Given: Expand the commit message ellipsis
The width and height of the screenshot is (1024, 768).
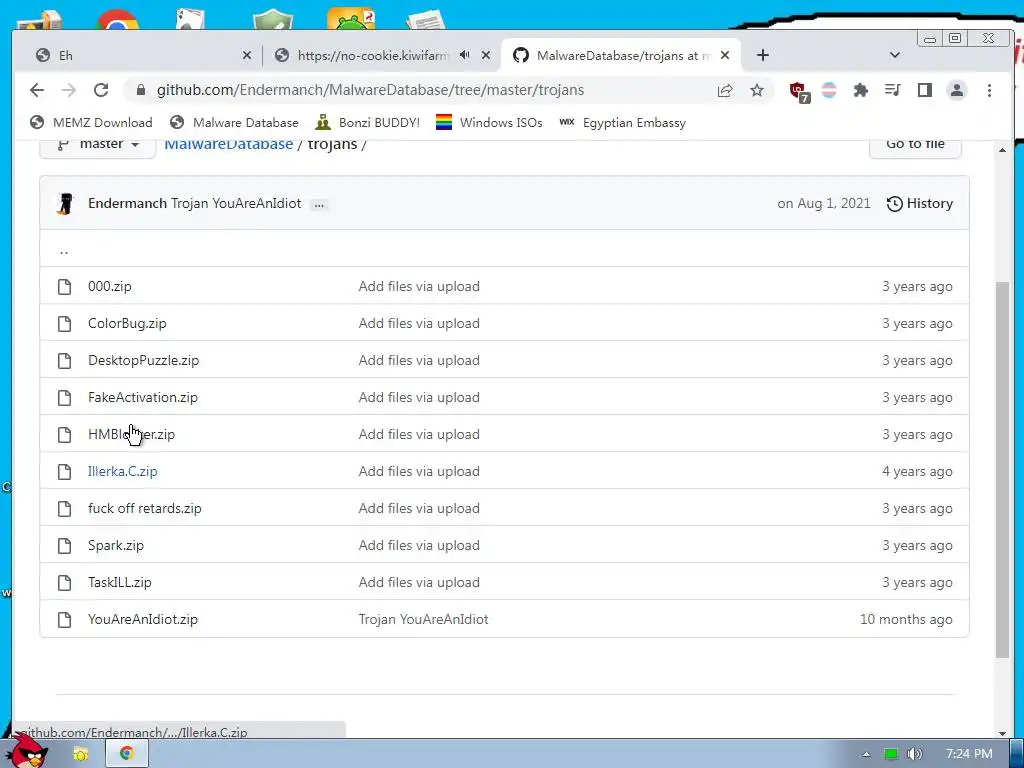Looking at the screenshot, I should tap(319, 204).
